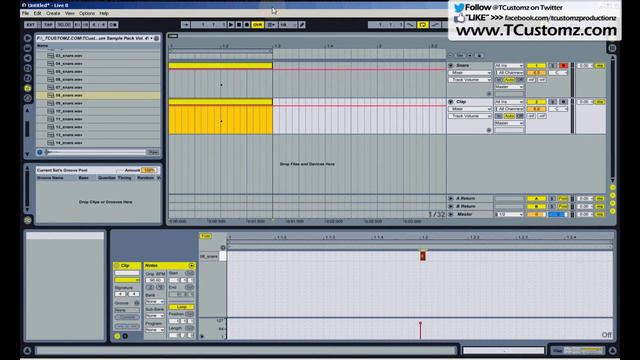Toggle the Snare track activator button

tap(536, 66)
